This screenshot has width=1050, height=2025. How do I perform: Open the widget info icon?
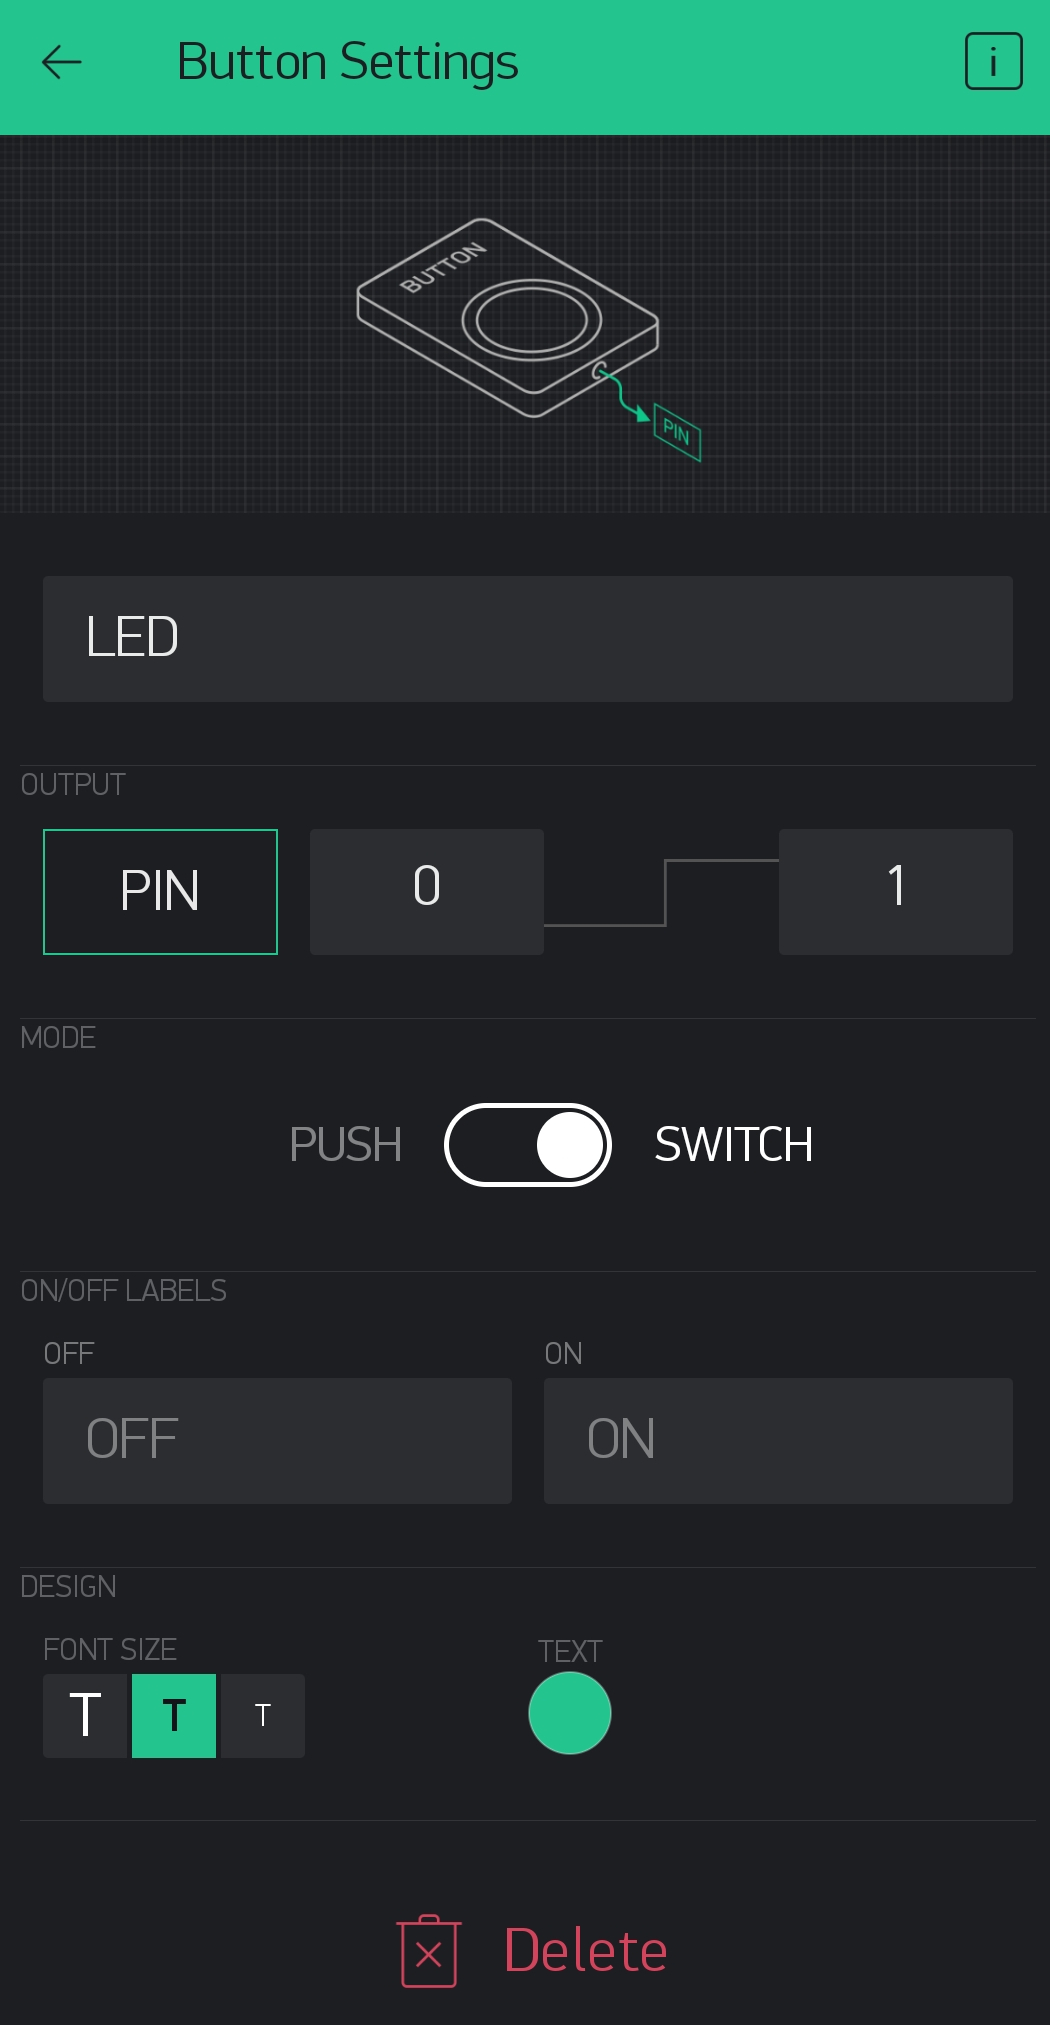click(993, 62)
